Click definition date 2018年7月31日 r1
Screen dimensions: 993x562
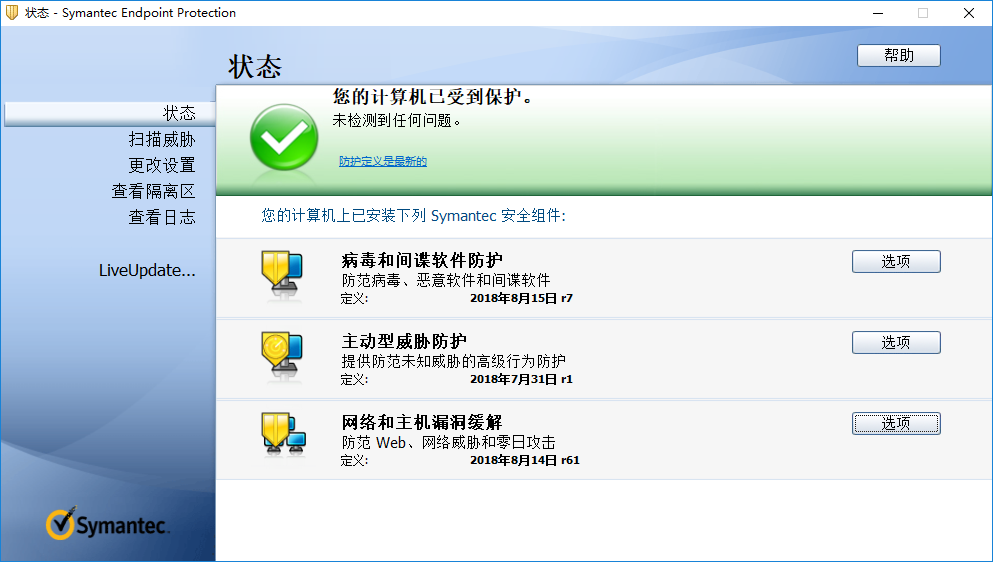521,379
